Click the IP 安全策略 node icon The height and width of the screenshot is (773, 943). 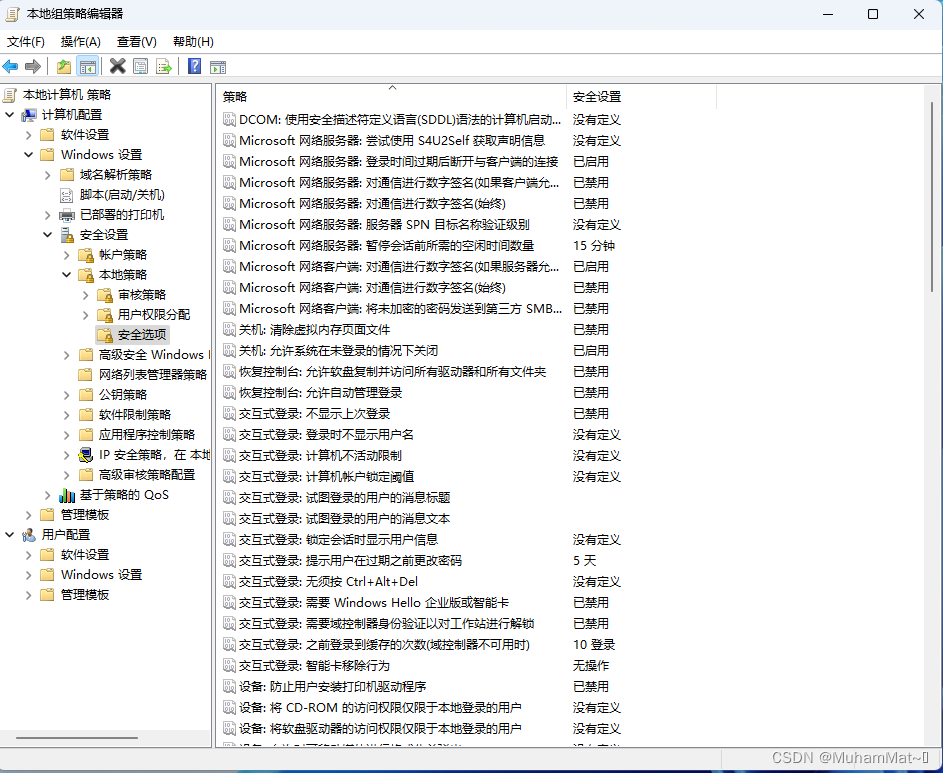[86, 455]
